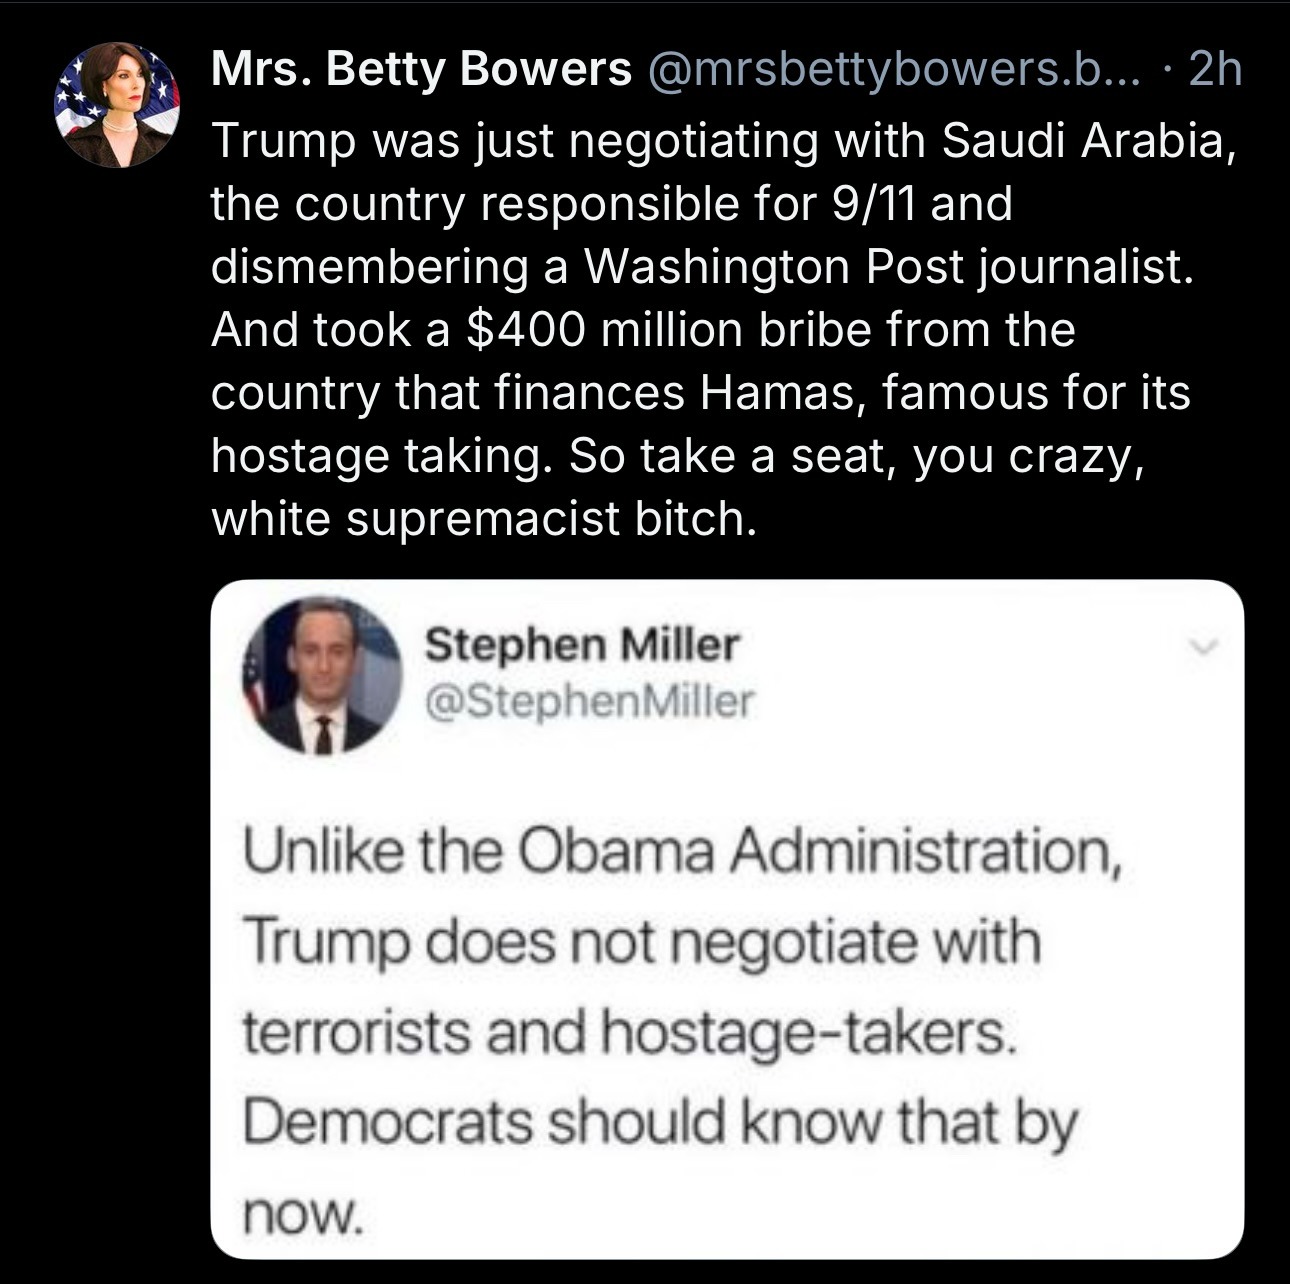Image resolution: width=1290 pixels, height=1284 pixels.
Task: Select the Stephen Miller name in quoted tweet
Action: [x=581, y=646]
